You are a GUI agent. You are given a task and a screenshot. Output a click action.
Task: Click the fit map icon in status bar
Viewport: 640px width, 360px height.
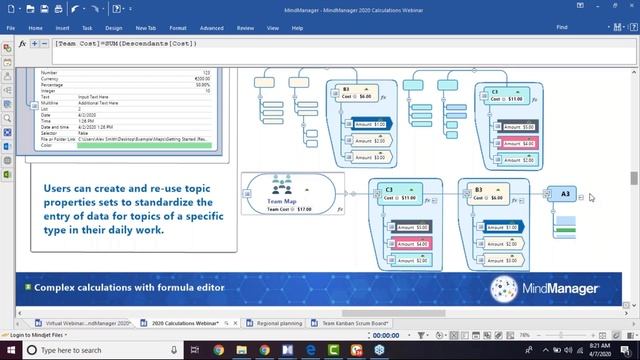602,336
